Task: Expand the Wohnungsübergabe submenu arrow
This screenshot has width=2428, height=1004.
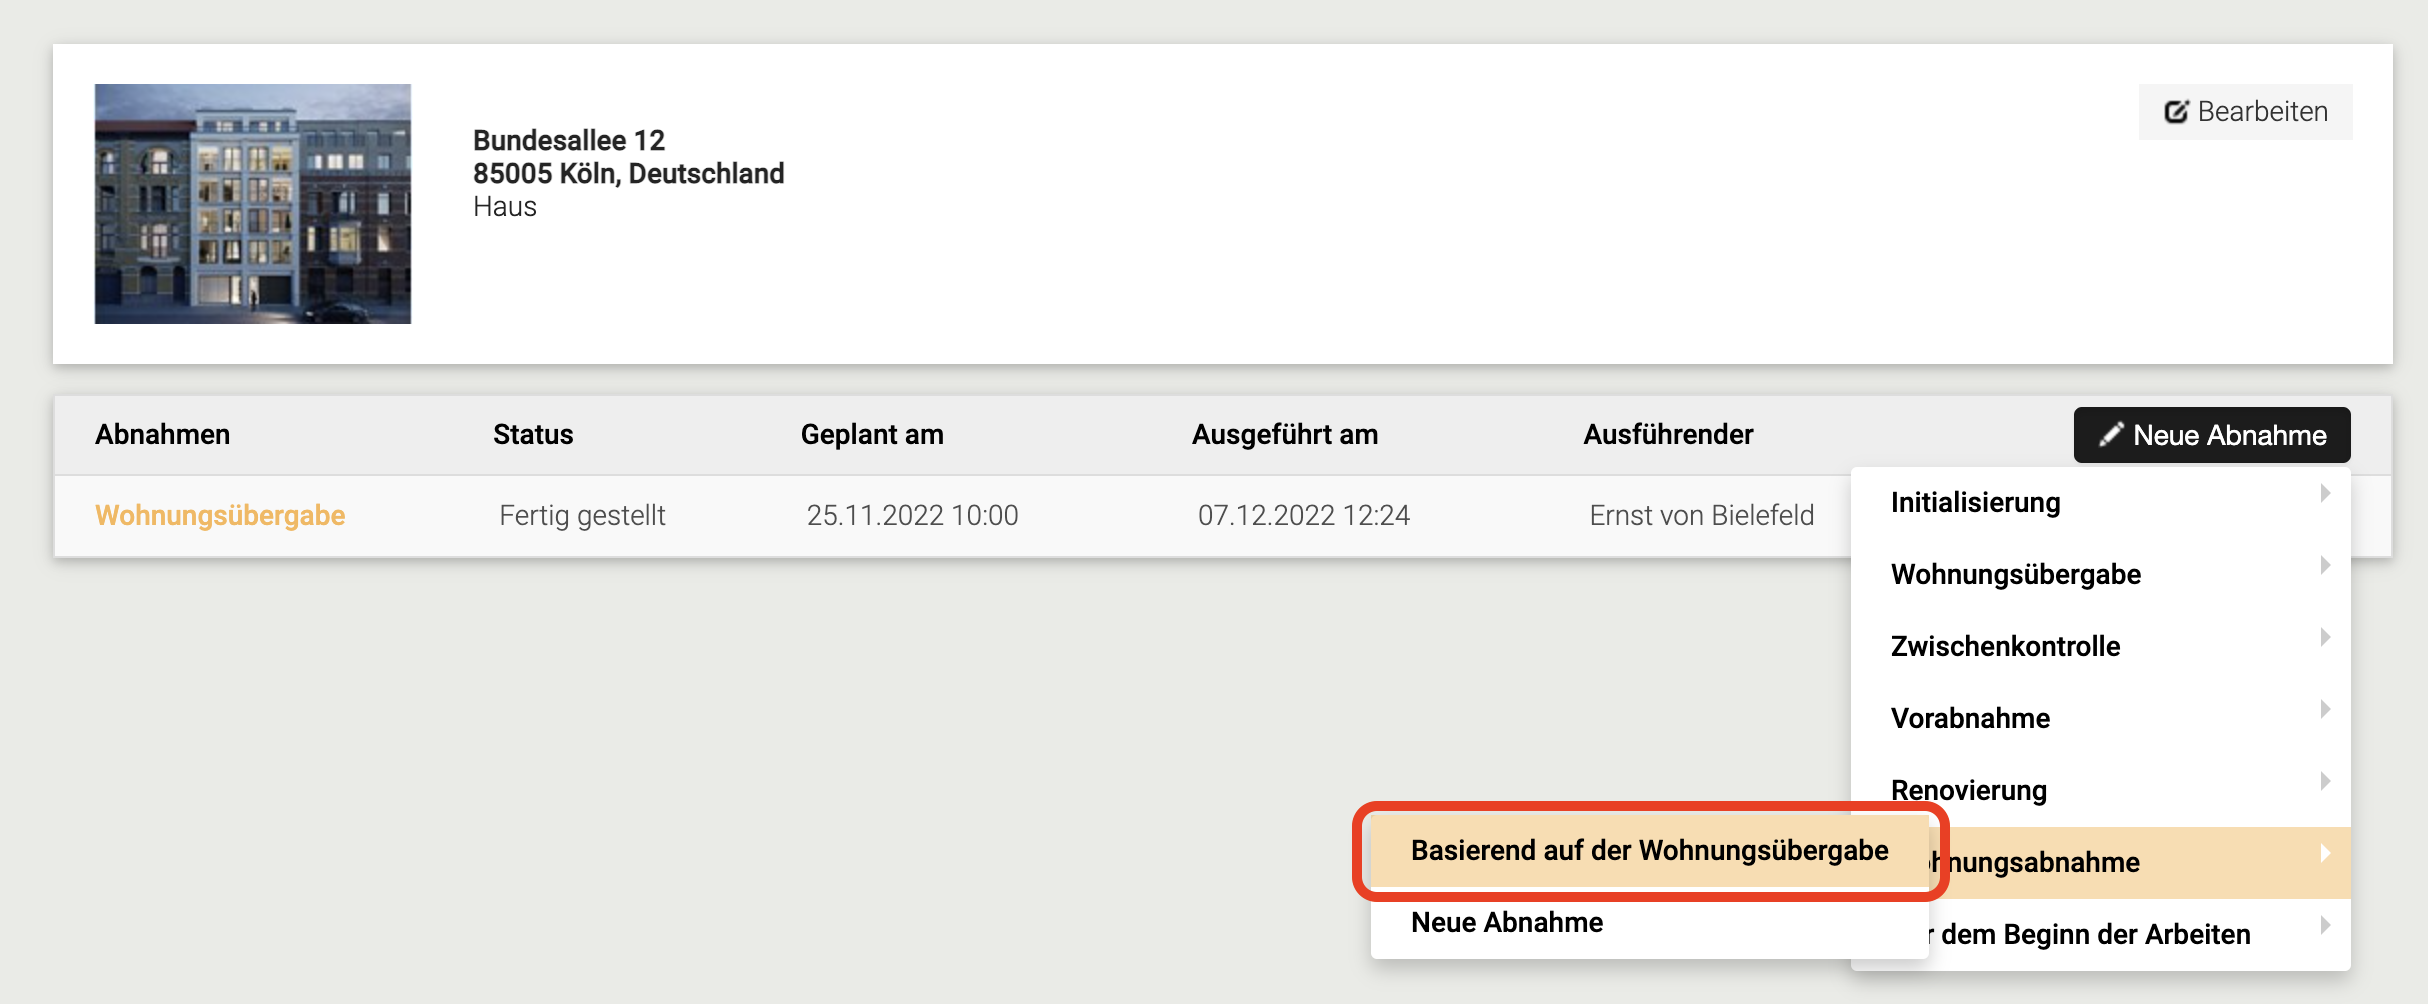Action: (x=2325, y=565)
